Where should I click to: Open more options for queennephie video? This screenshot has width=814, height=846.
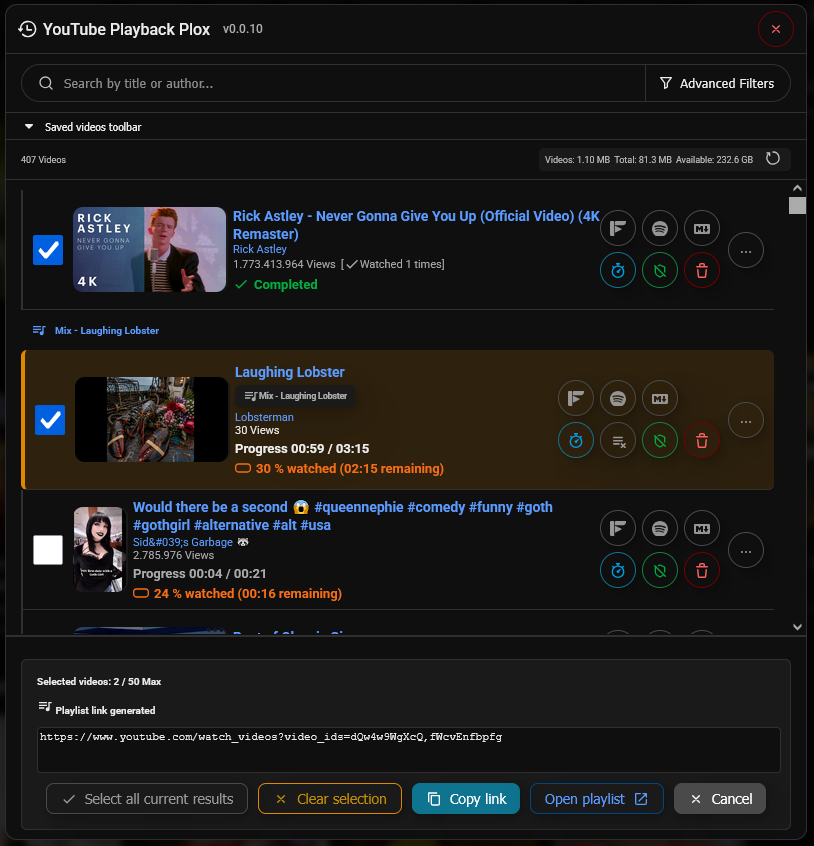tap(746, 550)
